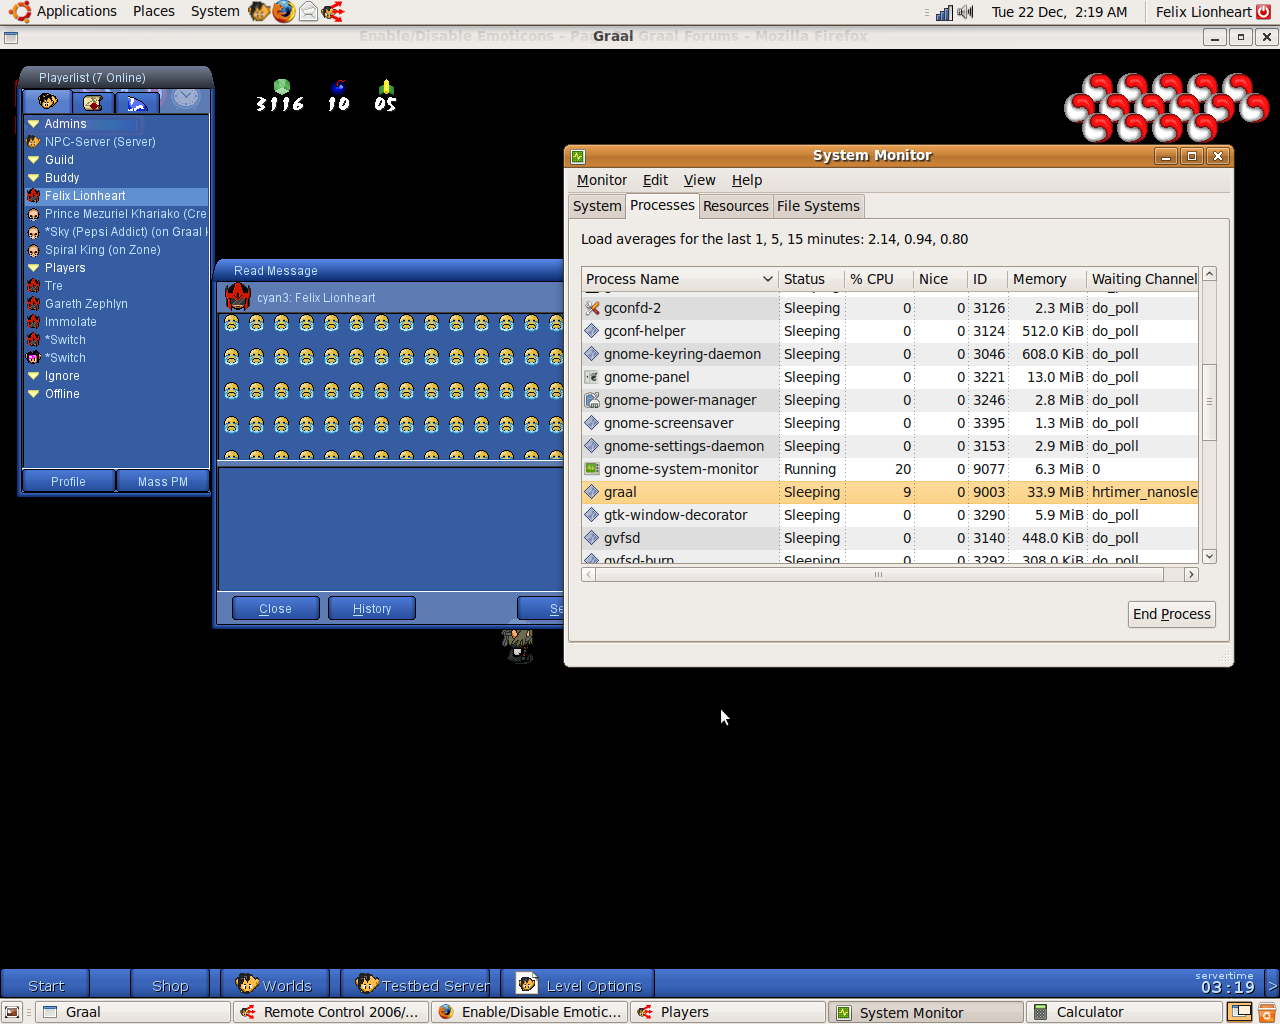Click the show desktop icon in bottom panel
The image size is (1280, 1024).
[x=12, y=1012]
